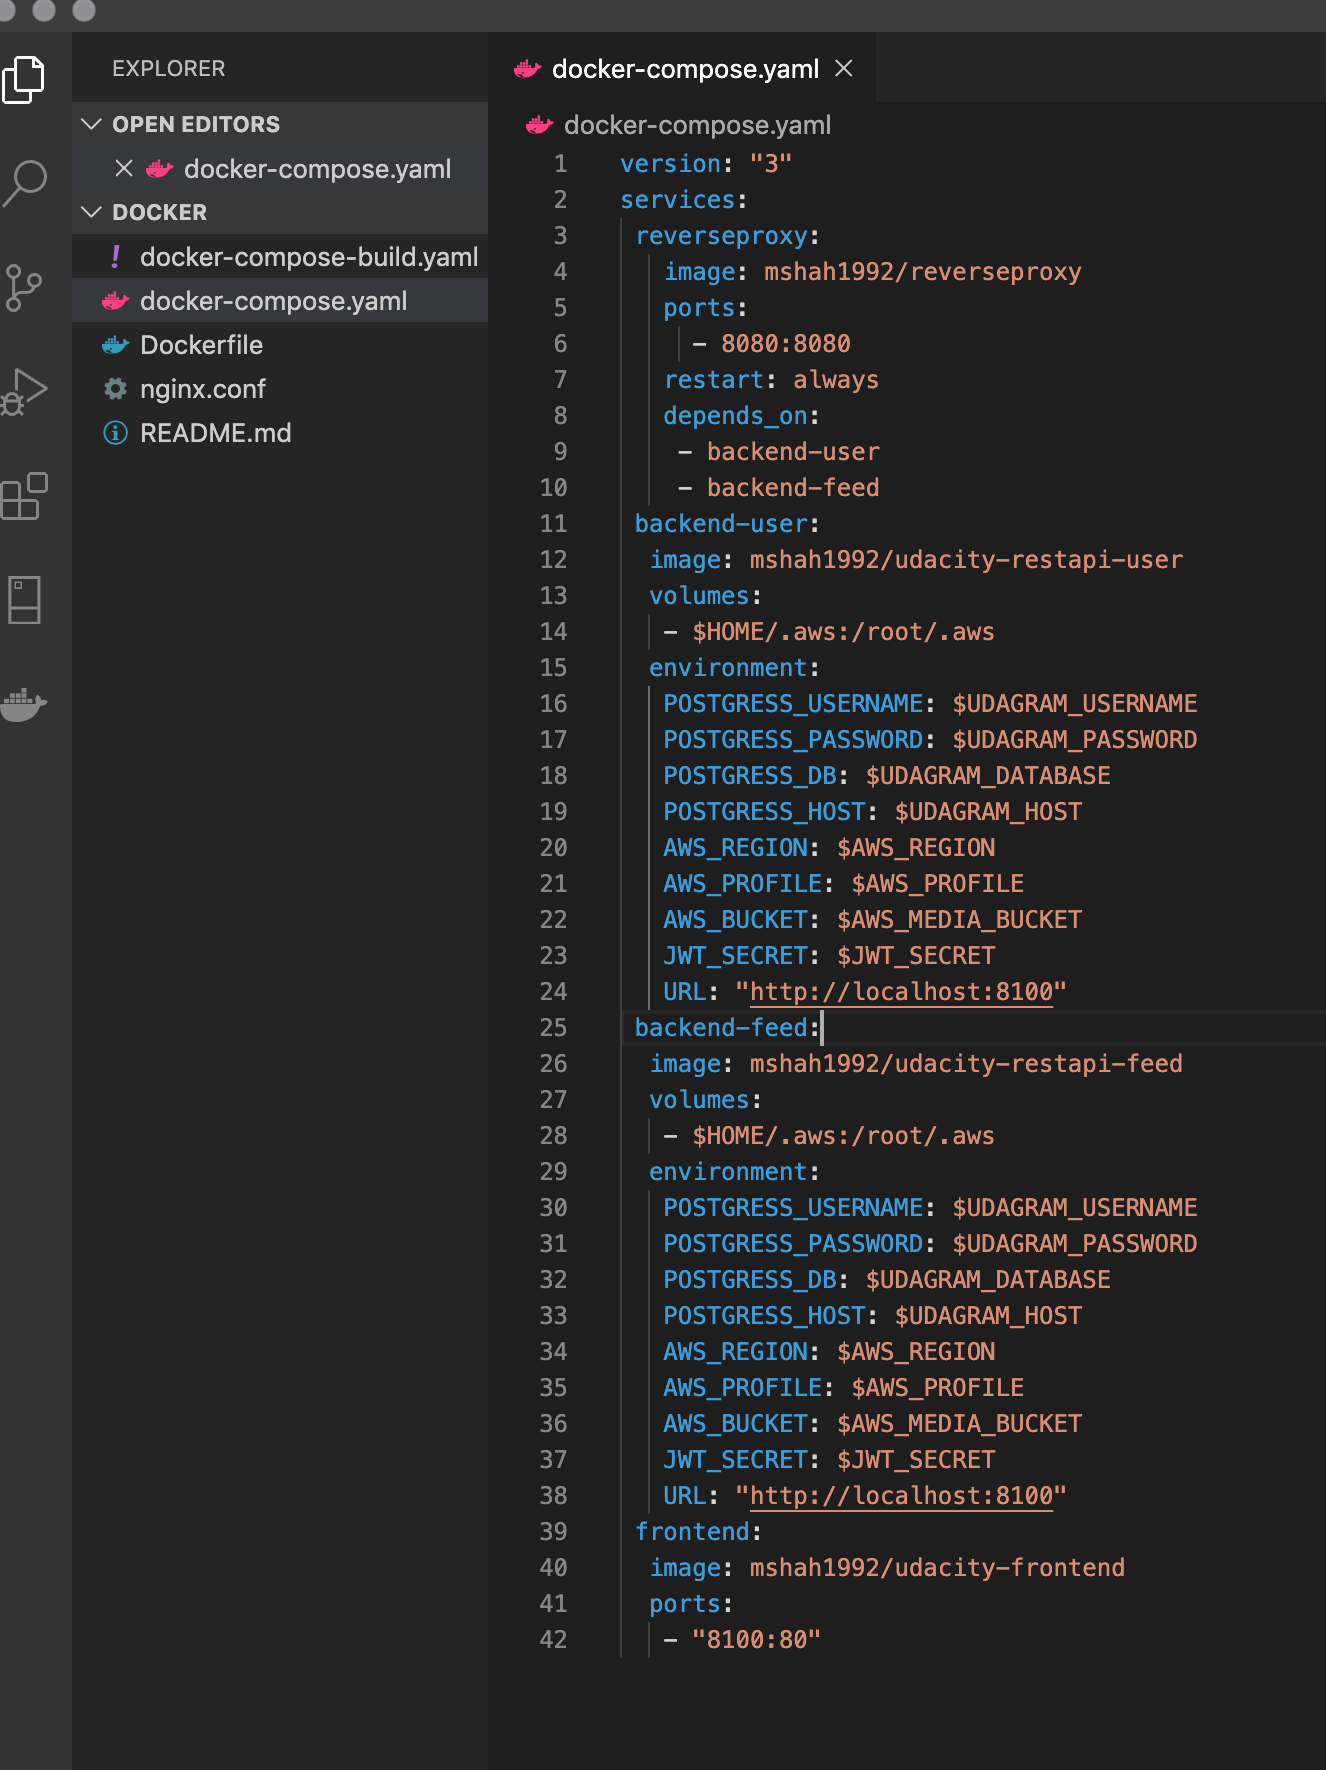Click image mshah1992/udacity-restapi-user
1326x1770 pixels.
966,559
